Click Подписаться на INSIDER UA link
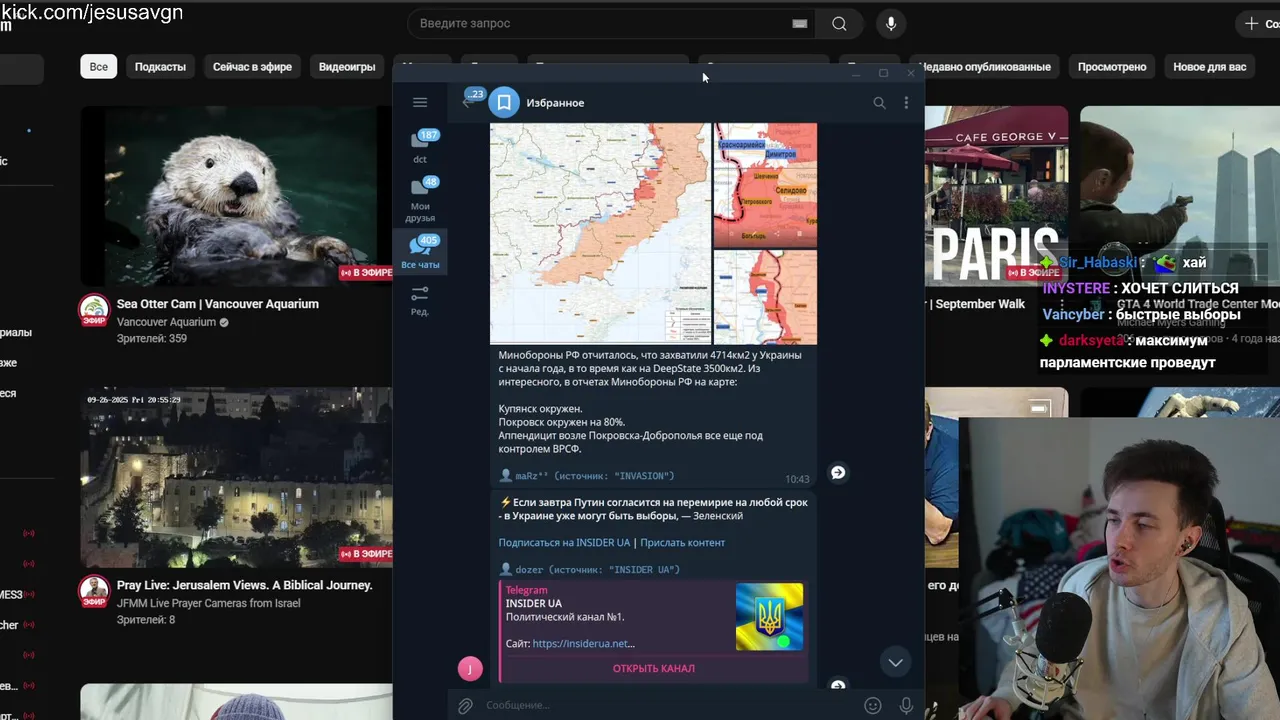Image resolution: width=1280 pixels, height=720 pixels. [x=564, y=542]
